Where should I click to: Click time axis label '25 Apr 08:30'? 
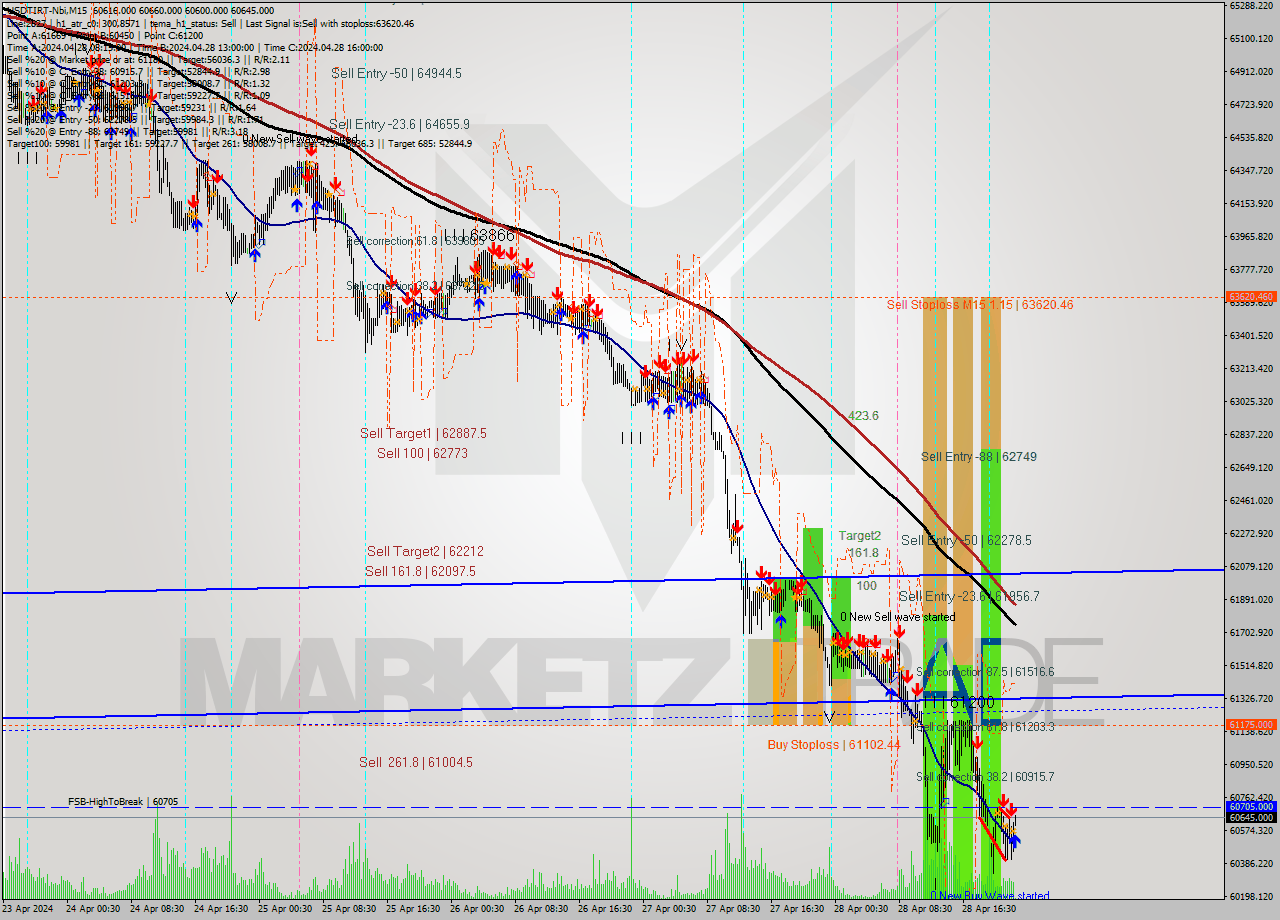click(x=348, y=909)
